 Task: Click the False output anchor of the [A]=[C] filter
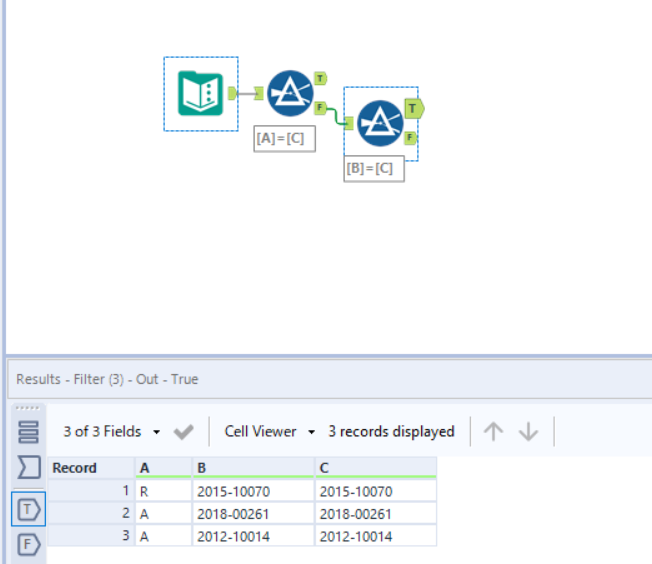[x=320, y=108]
